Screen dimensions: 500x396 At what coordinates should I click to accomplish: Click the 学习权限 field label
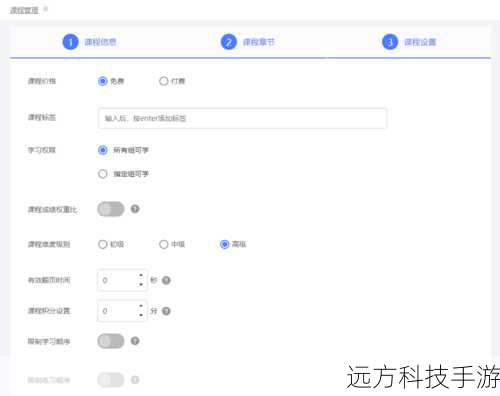pyautogui.click(x=42, y=150)
